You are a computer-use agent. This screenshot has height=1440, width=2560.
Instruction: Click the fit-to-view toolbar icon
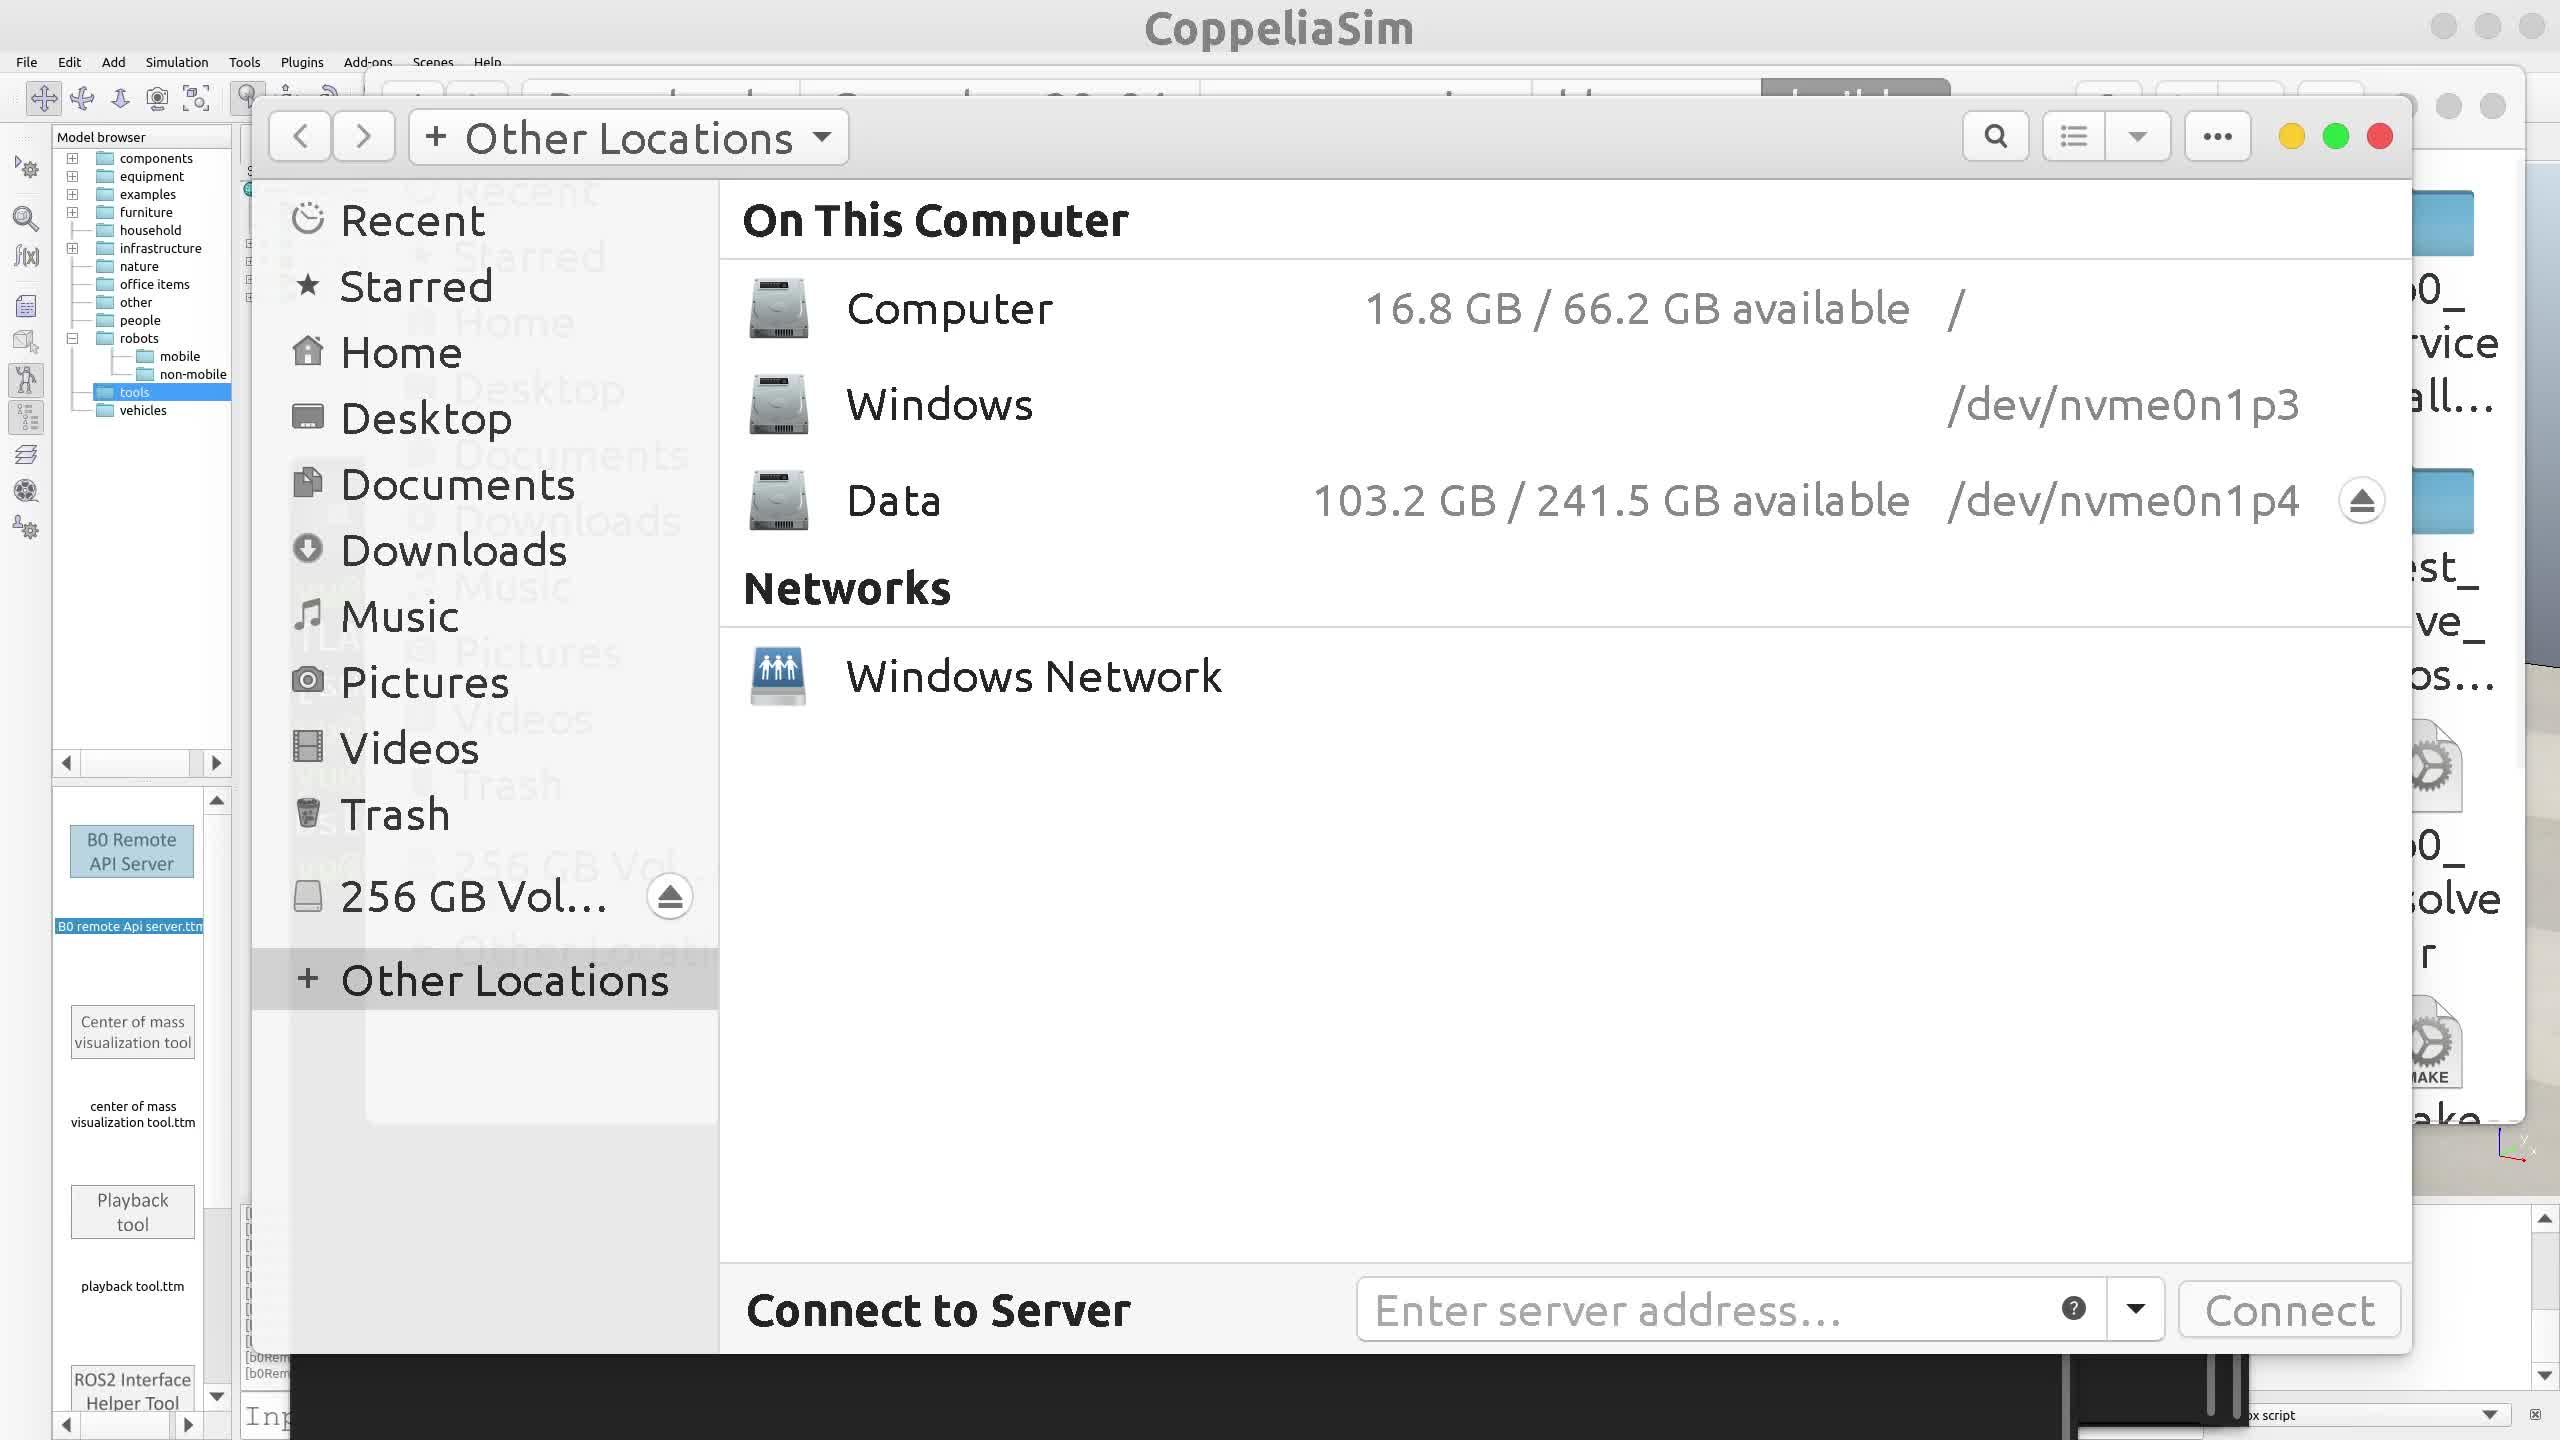(x=196, y=98)
